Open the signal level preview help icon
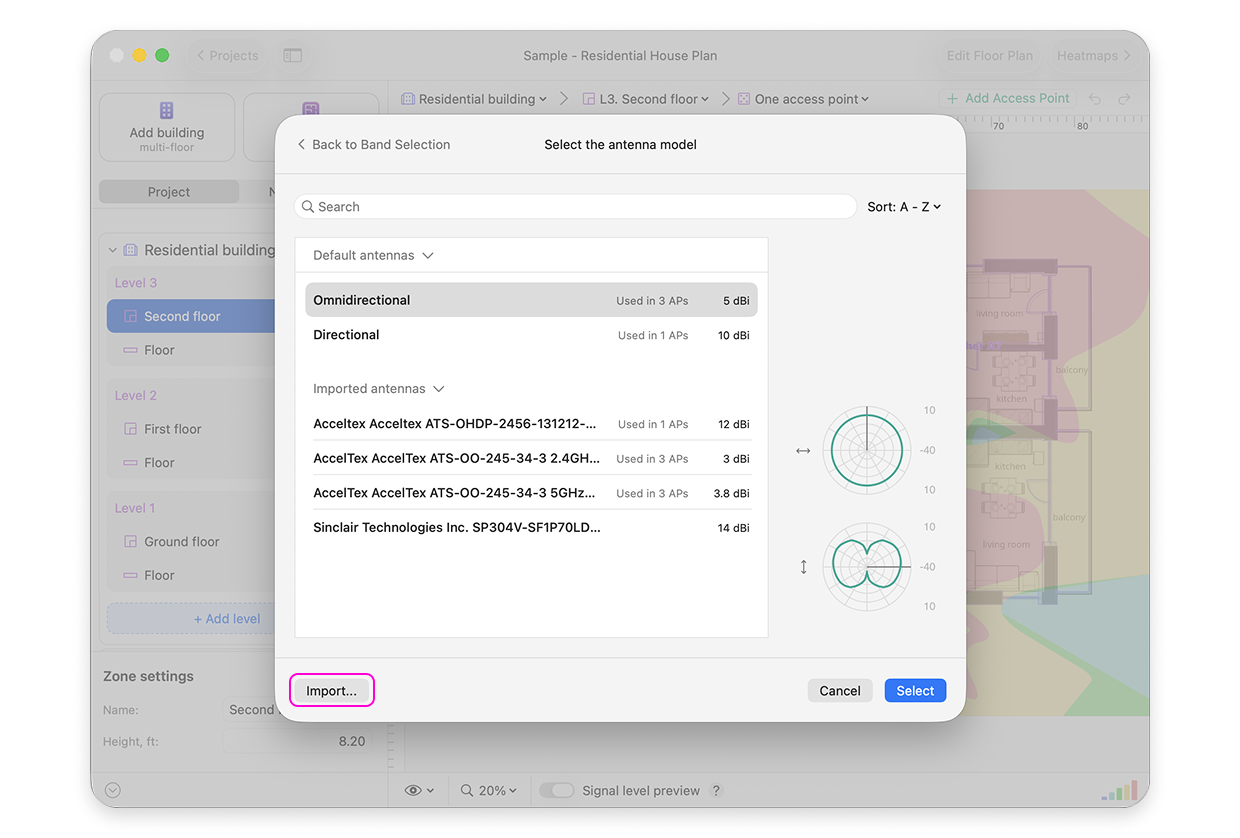 tap(716, 790)
